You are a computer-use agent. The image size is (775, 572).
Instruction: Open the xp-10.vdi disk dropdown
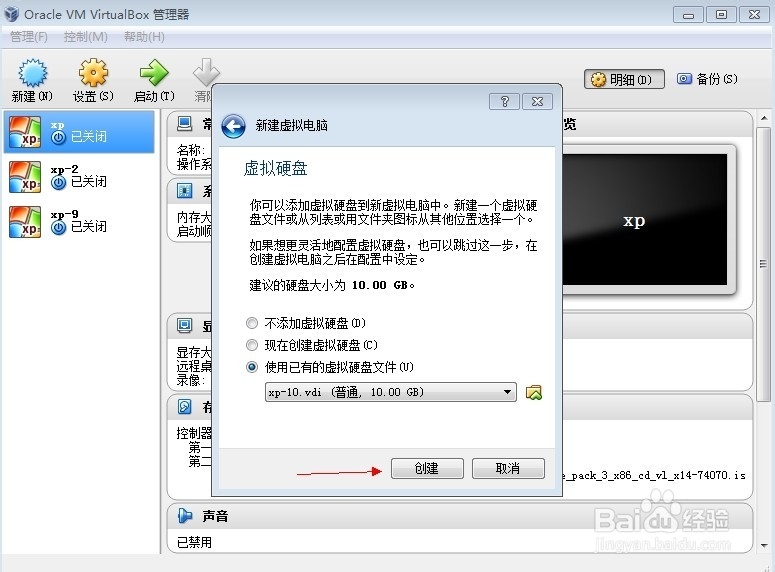click(391, 392)
